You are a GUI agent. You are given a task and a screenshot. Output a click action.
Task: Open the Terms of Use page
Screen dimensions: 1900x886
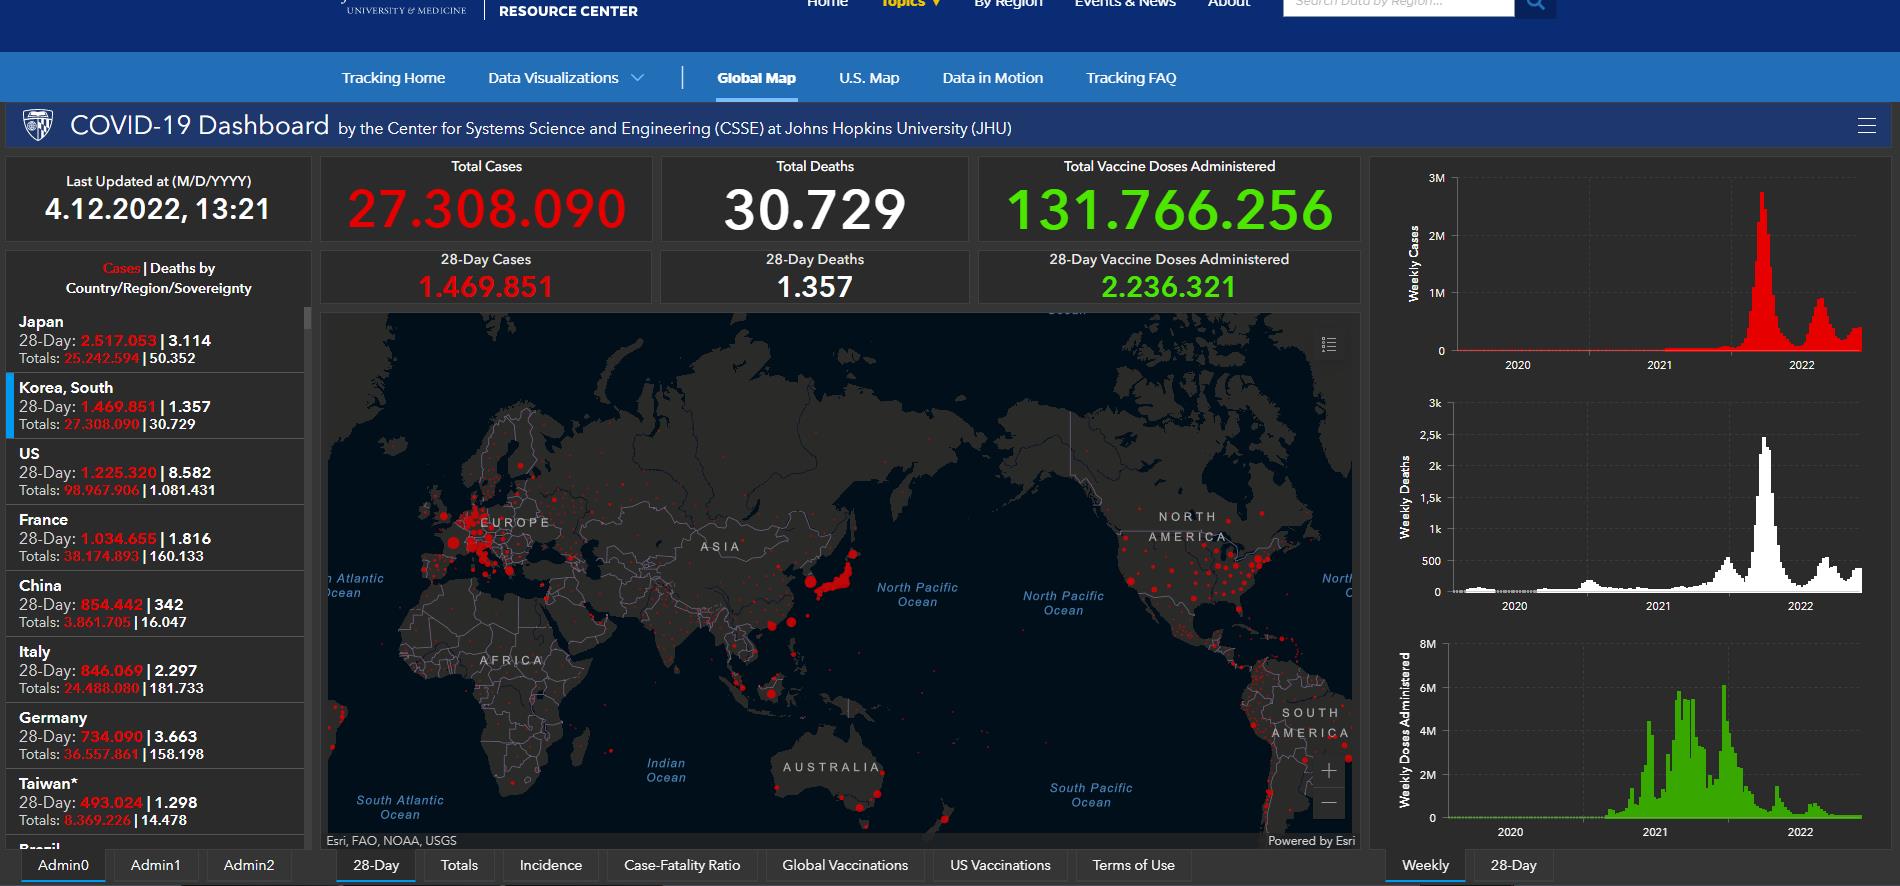point(1133,865)
